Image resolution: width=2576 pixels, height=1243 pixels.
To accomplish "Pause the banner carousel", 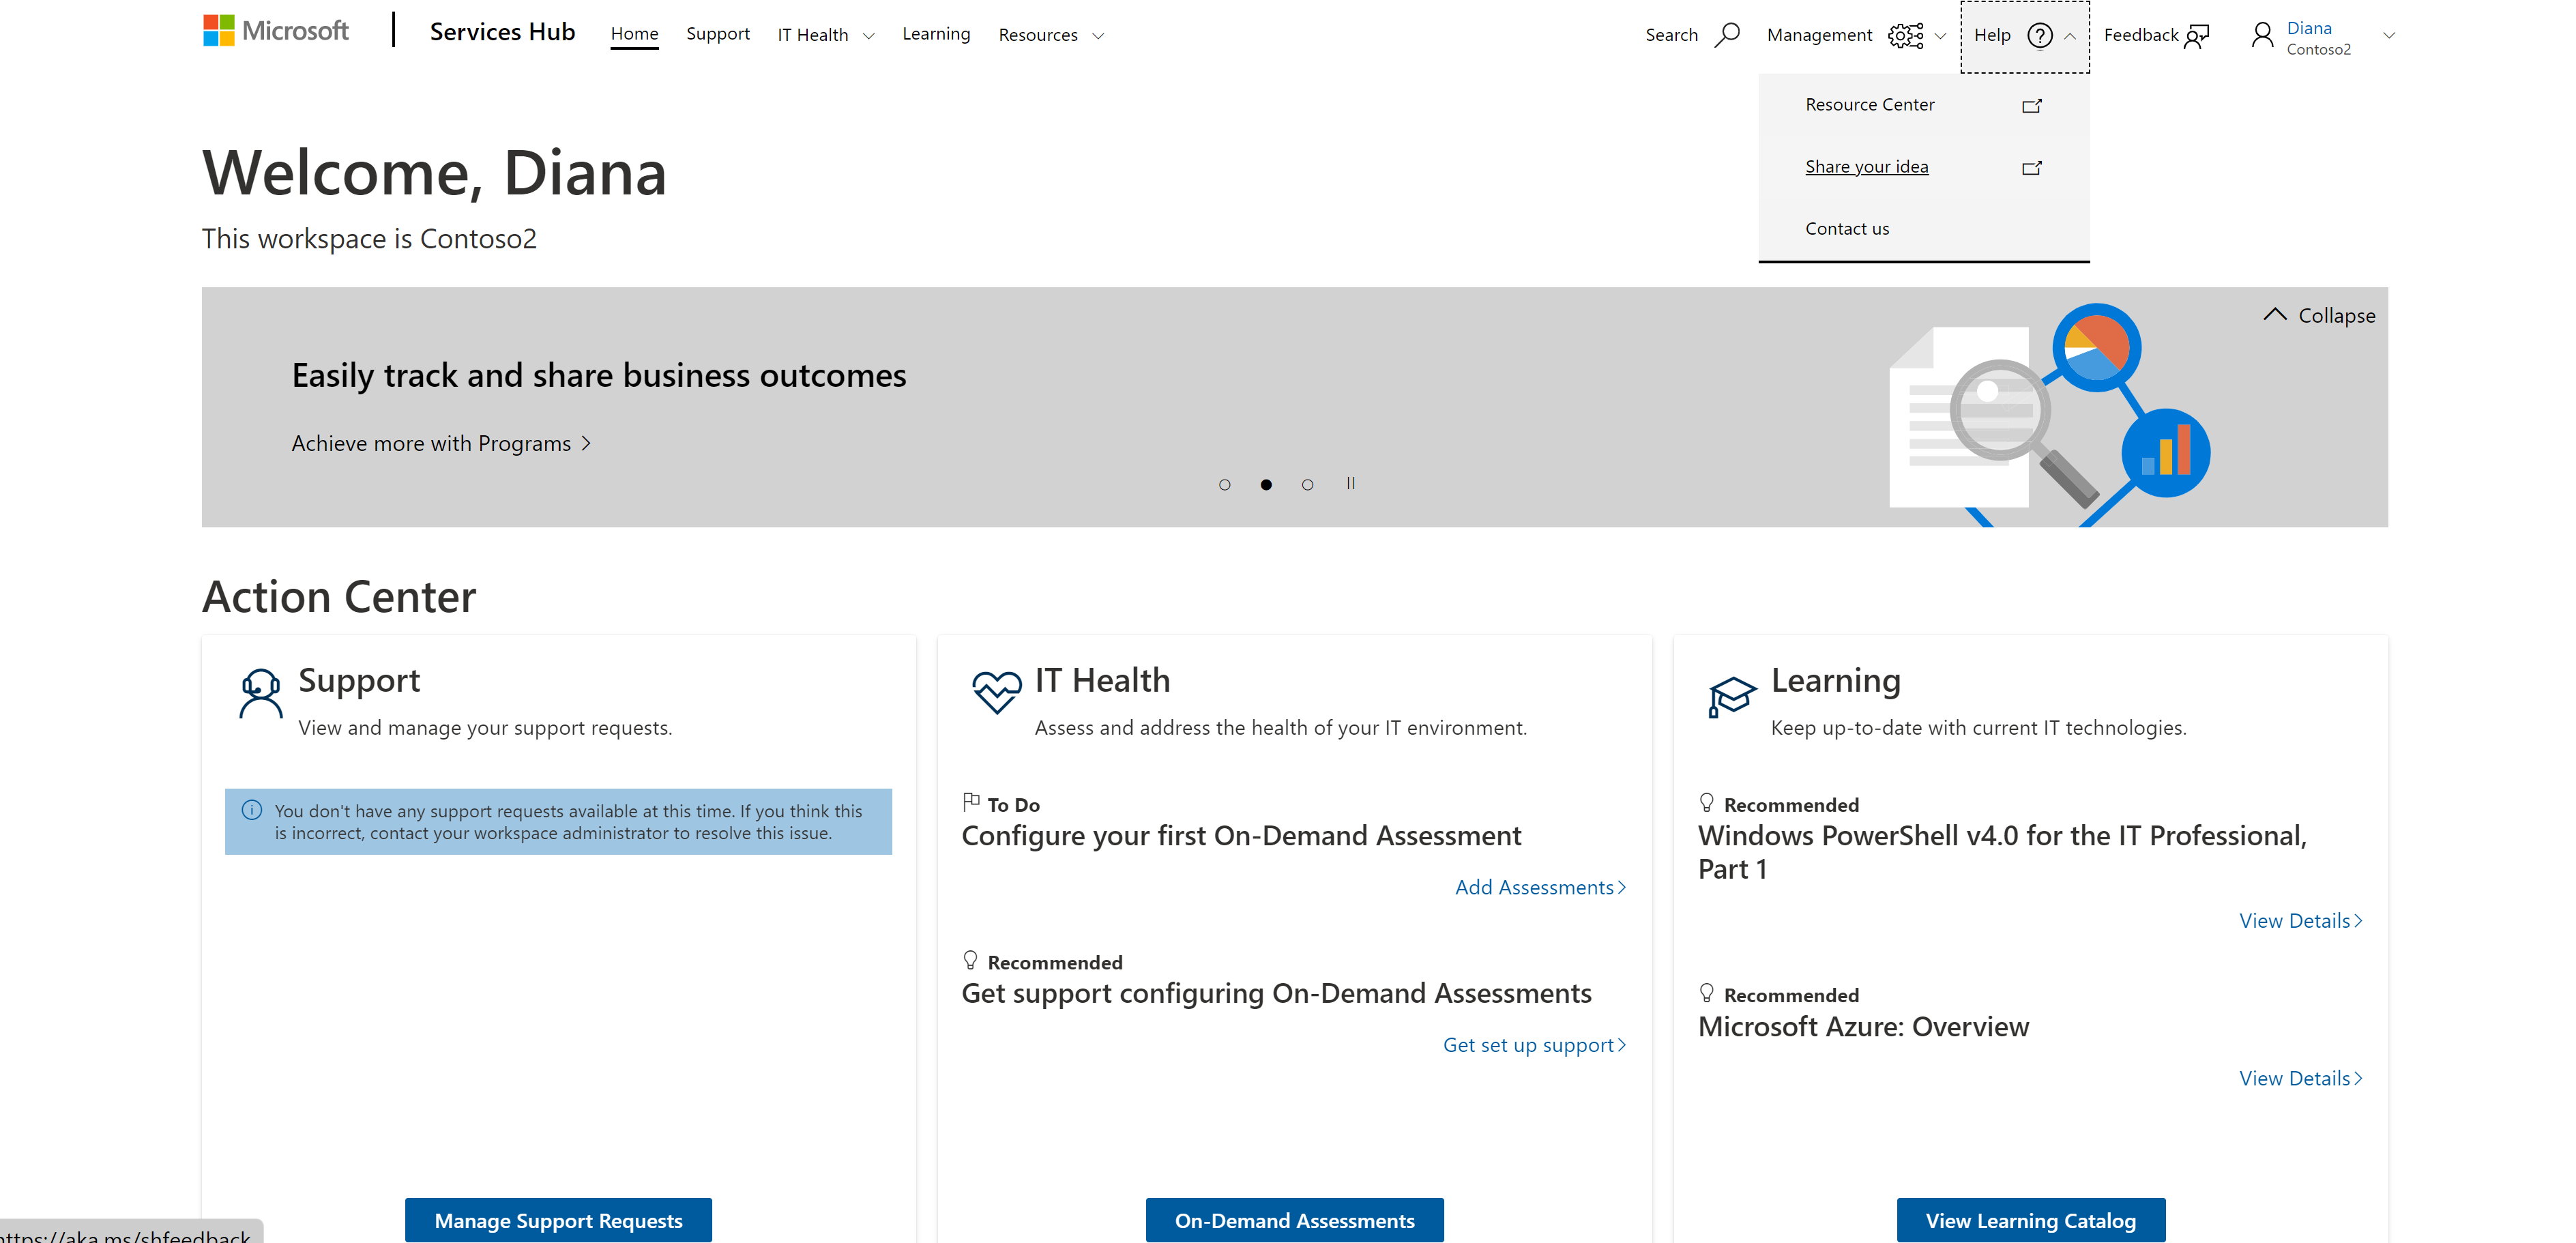I will point(1350,483).
